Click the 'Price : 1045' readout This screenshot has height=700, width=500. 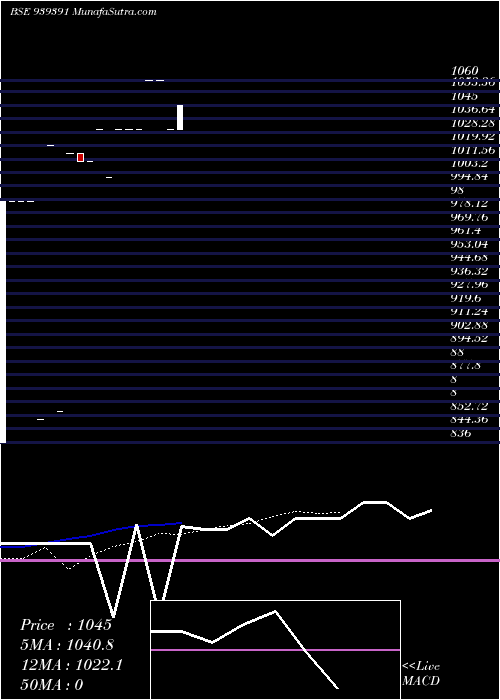[66, 625]
